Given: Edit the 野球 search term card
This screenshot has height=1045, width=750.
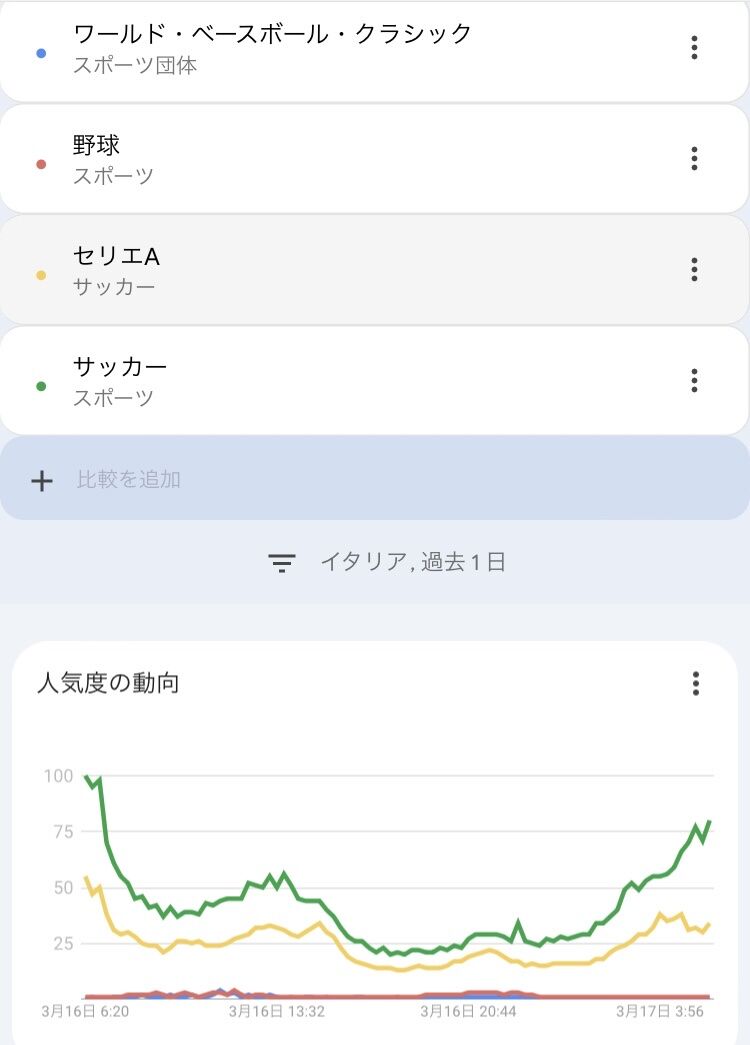Looking at the screenshot, I should (375, 159).
